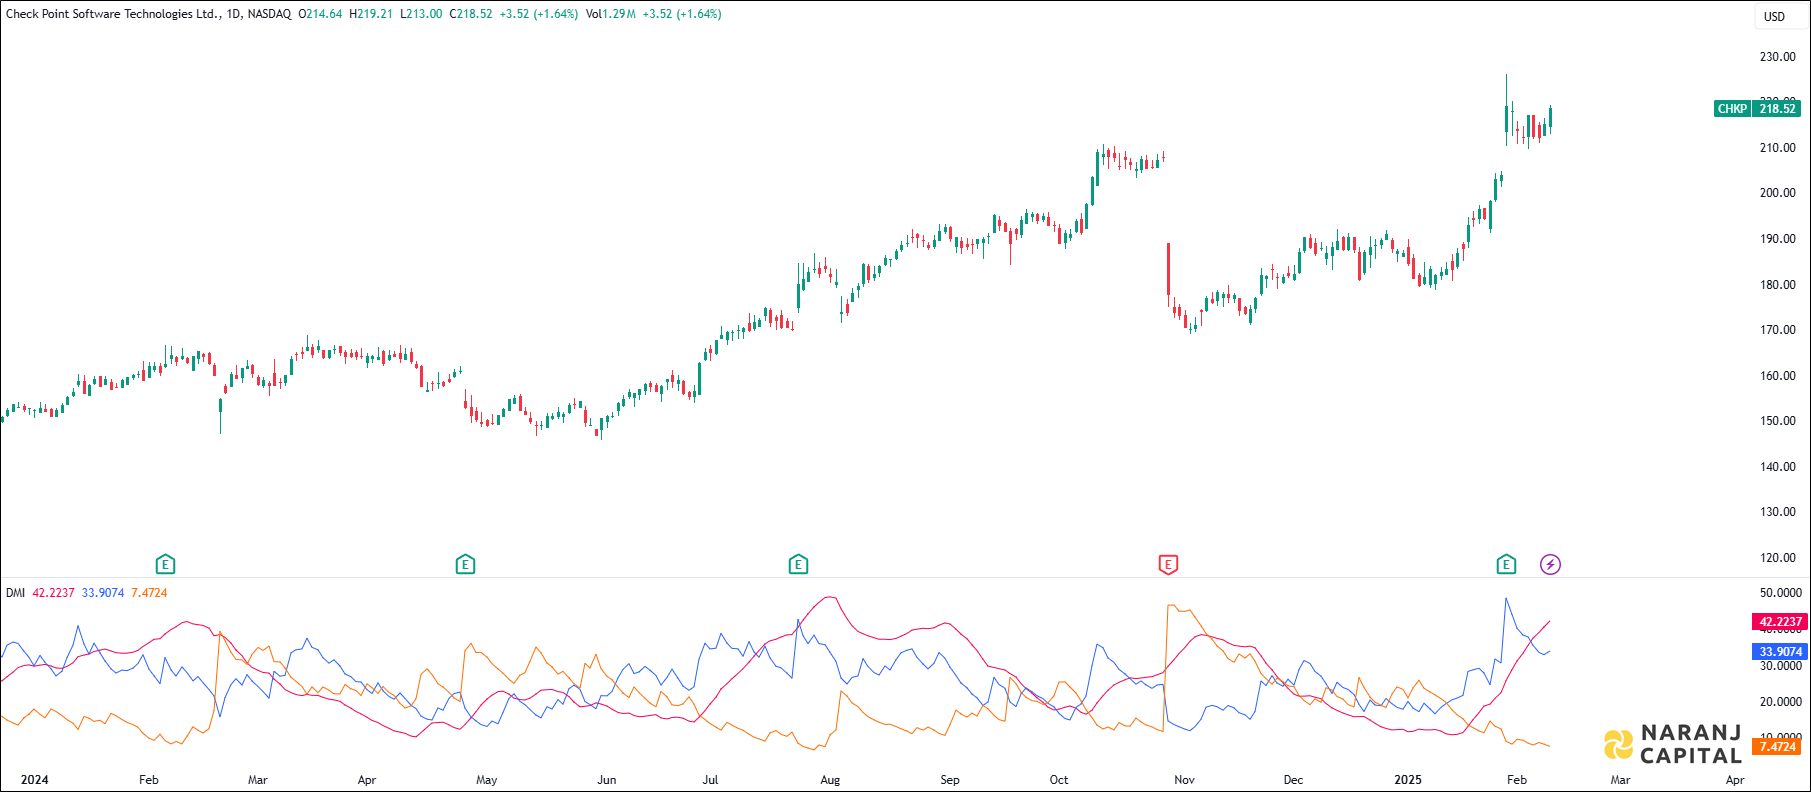The image size is (1811, 792).
Task: Click the orange 7.4724 value in DMI legend
Action: coord(149,593)
